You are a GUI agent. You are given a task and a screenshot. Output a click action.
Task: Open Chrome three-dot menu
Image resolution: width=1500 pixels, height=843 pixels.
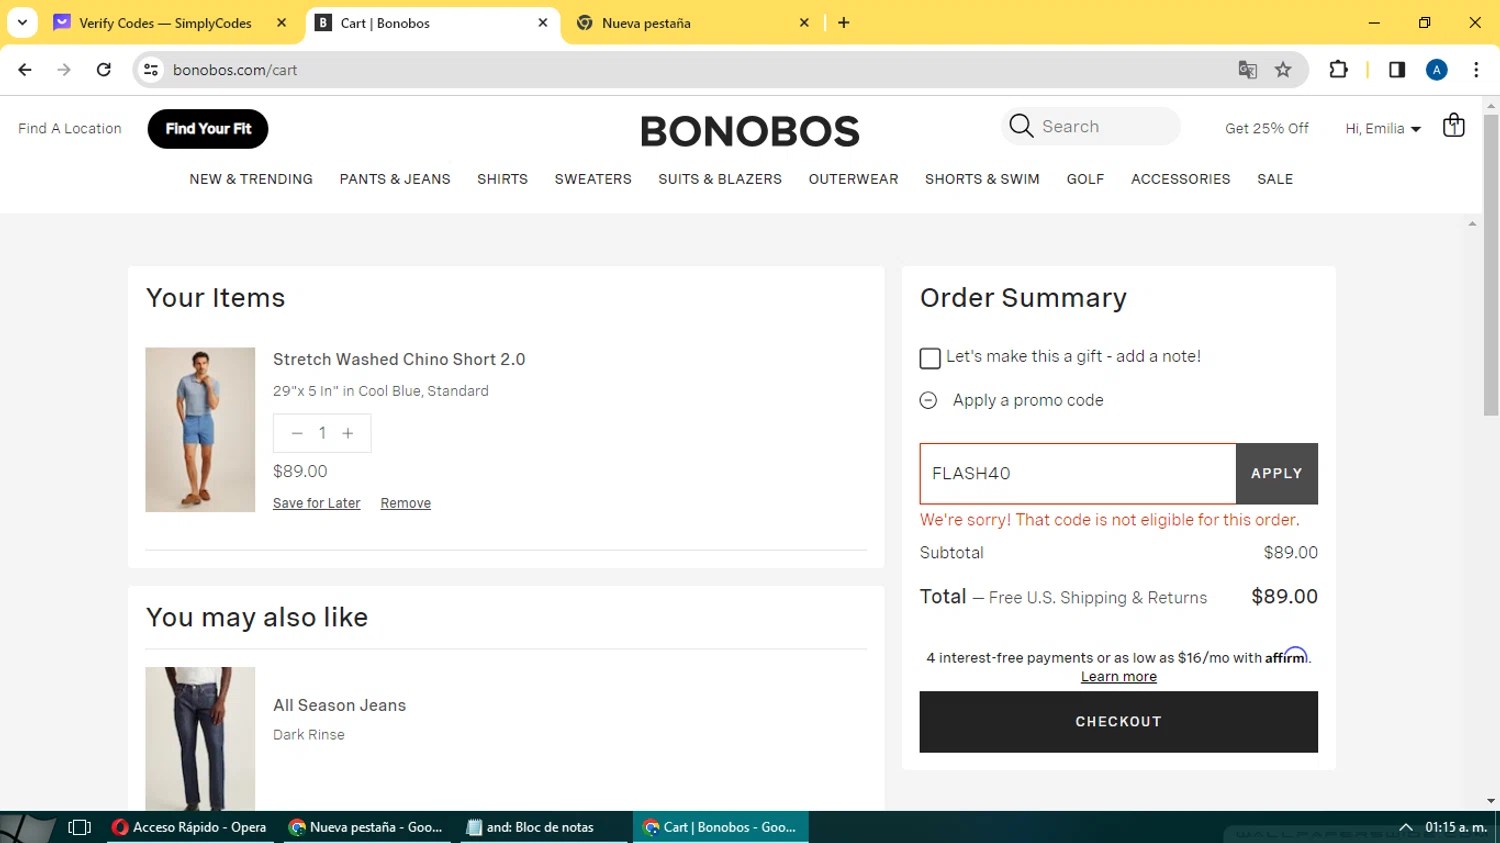tap(1476, 70)
